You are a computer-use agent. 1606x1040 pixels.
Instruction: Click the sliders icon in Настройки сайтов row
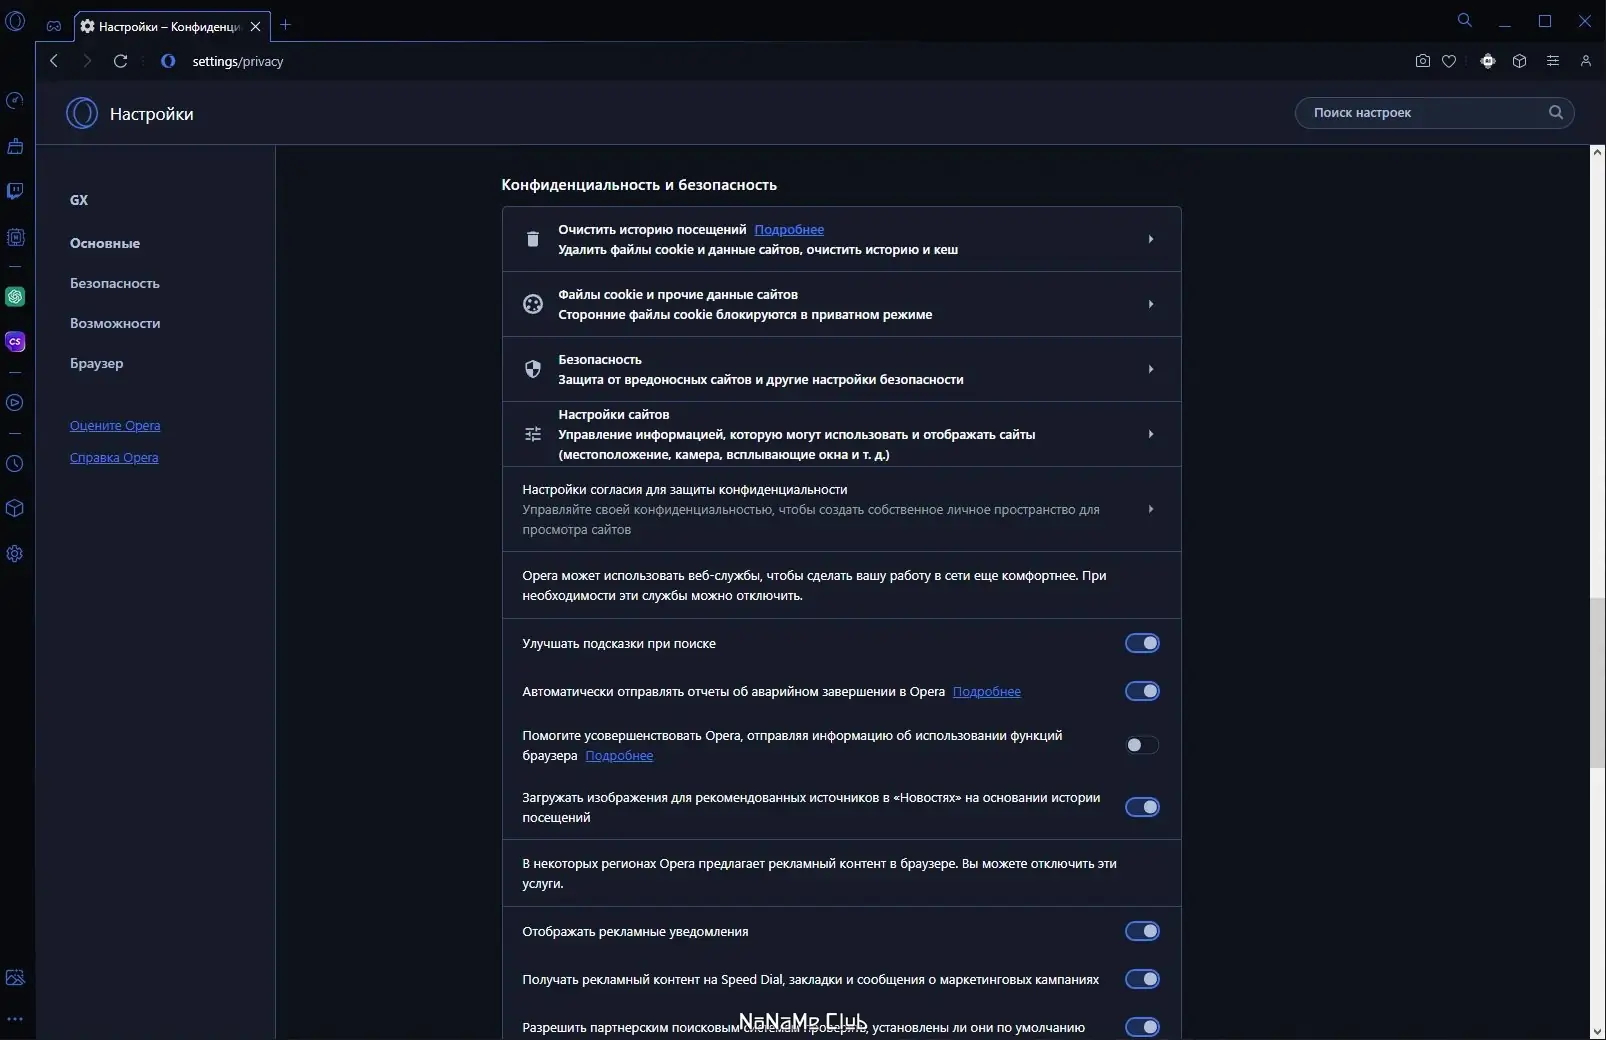[533, 434]
